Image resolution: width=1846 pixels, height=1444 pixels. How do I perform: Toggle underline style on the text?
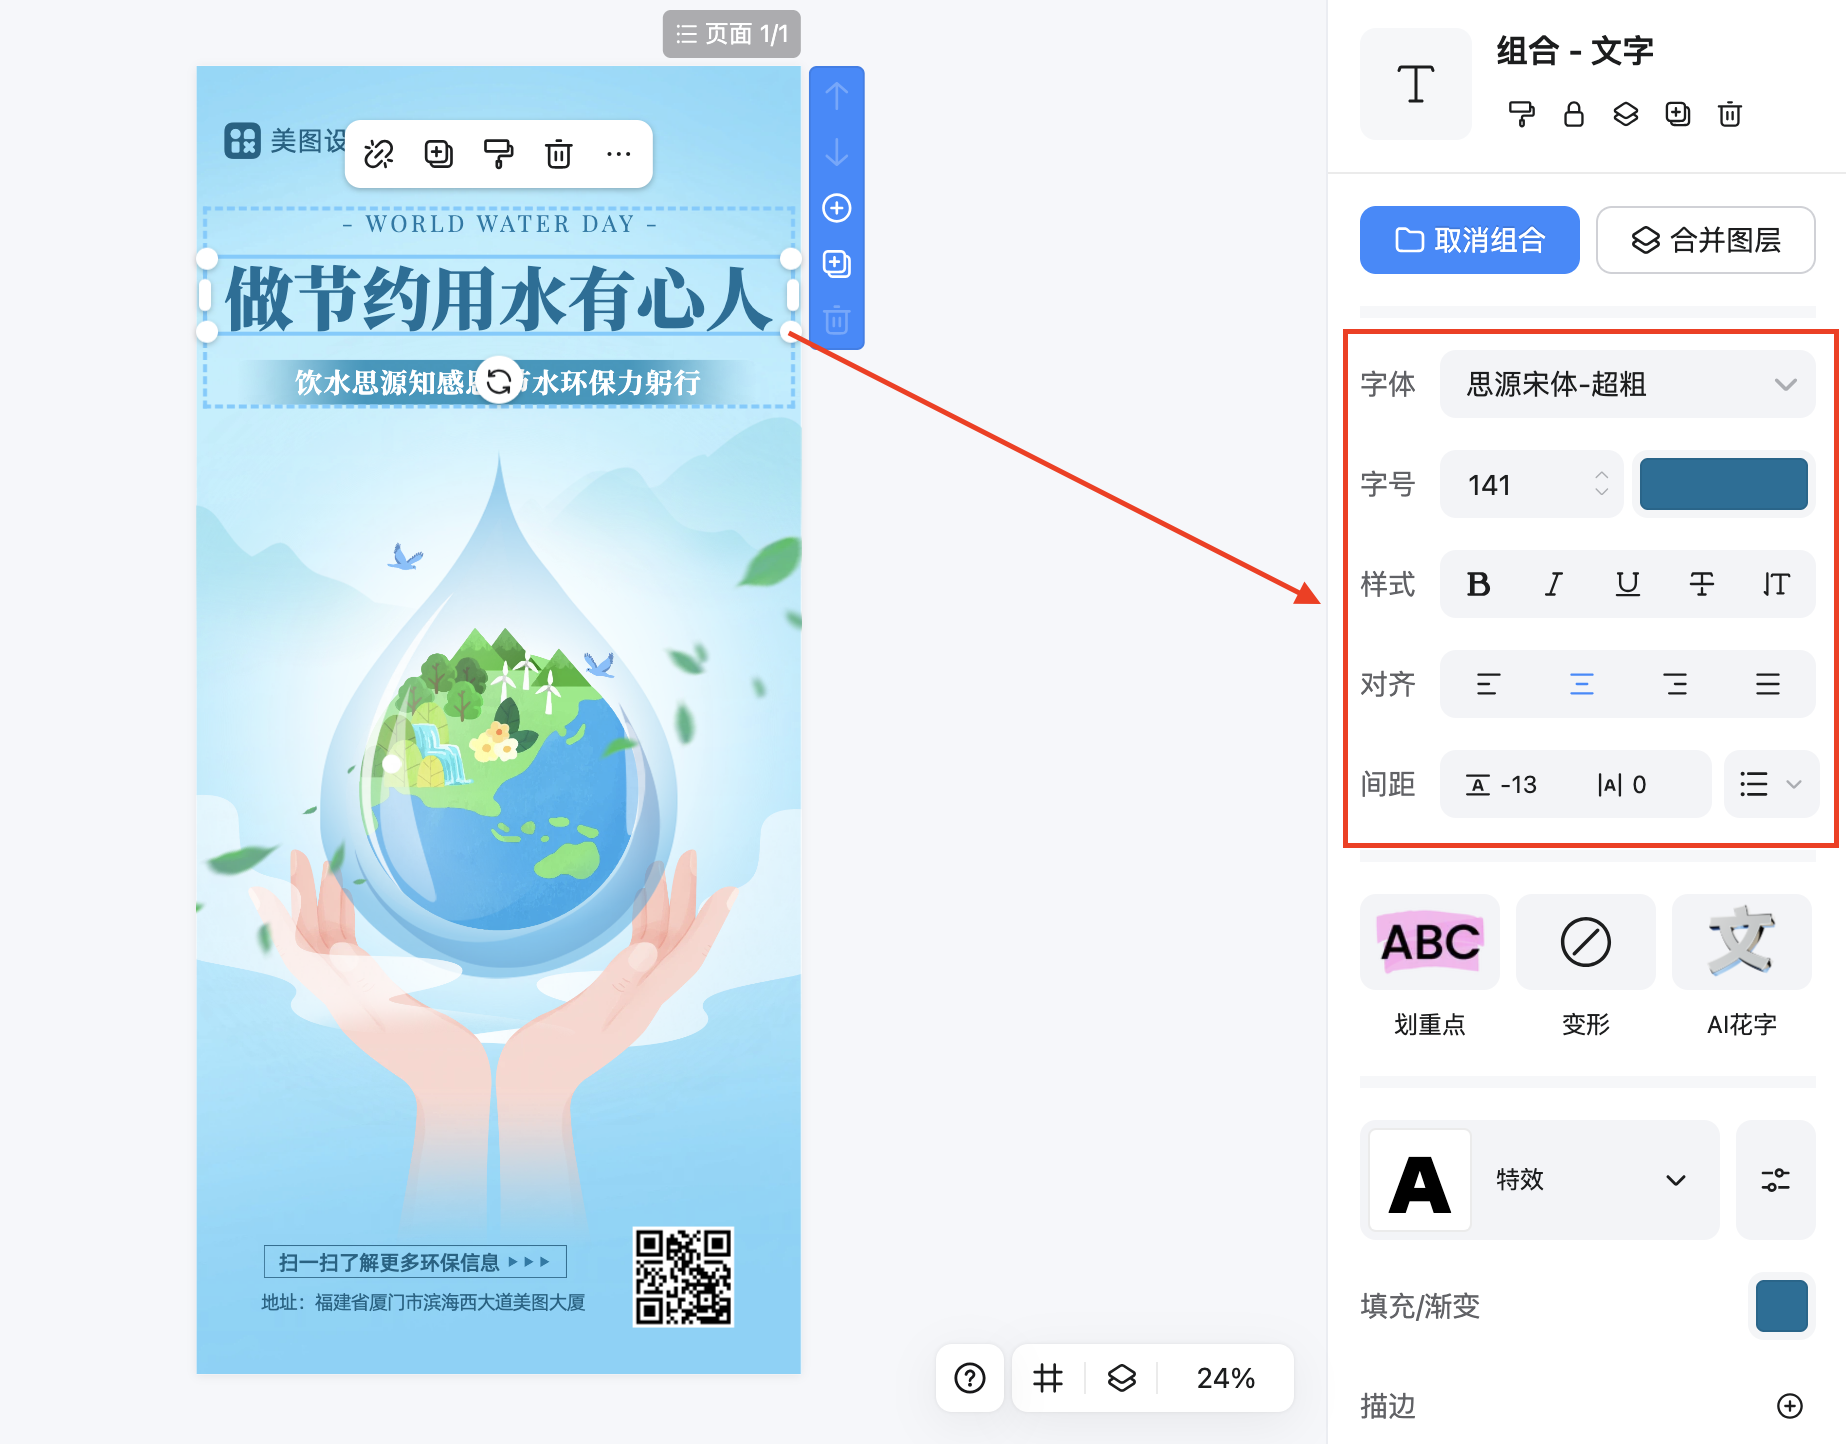tap(1627, 584)
